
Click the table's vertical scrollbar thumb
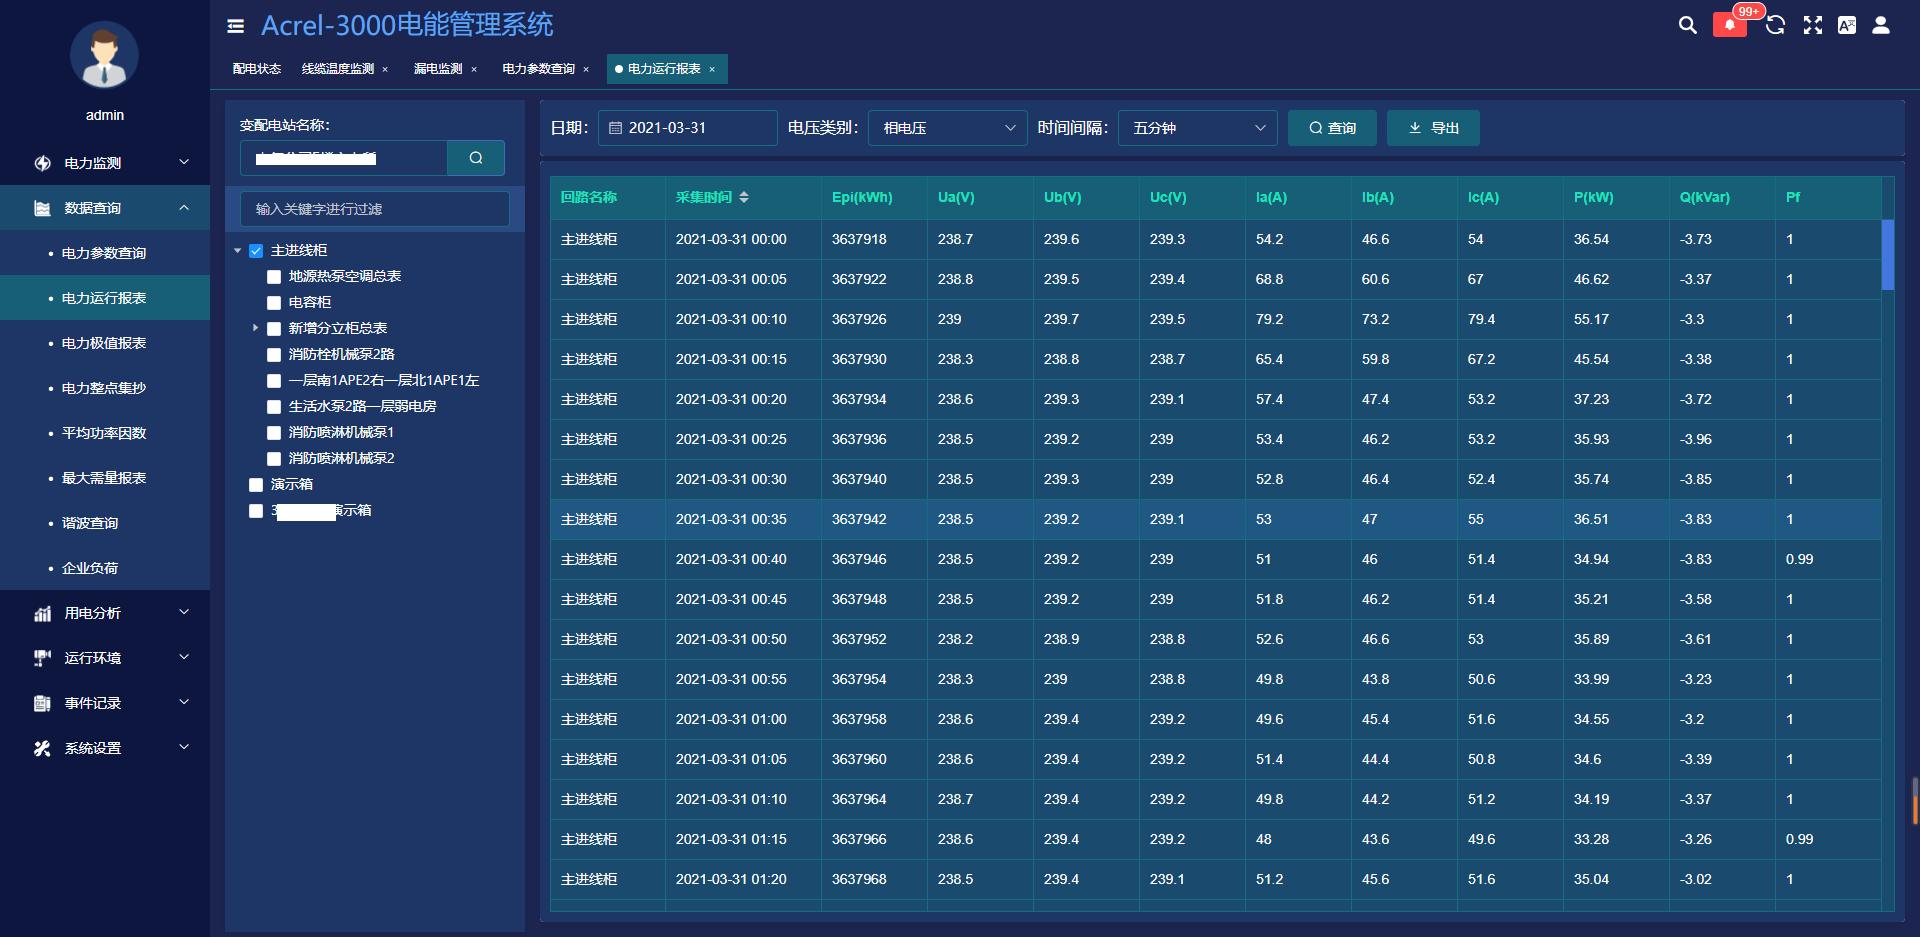[1888, 255]
